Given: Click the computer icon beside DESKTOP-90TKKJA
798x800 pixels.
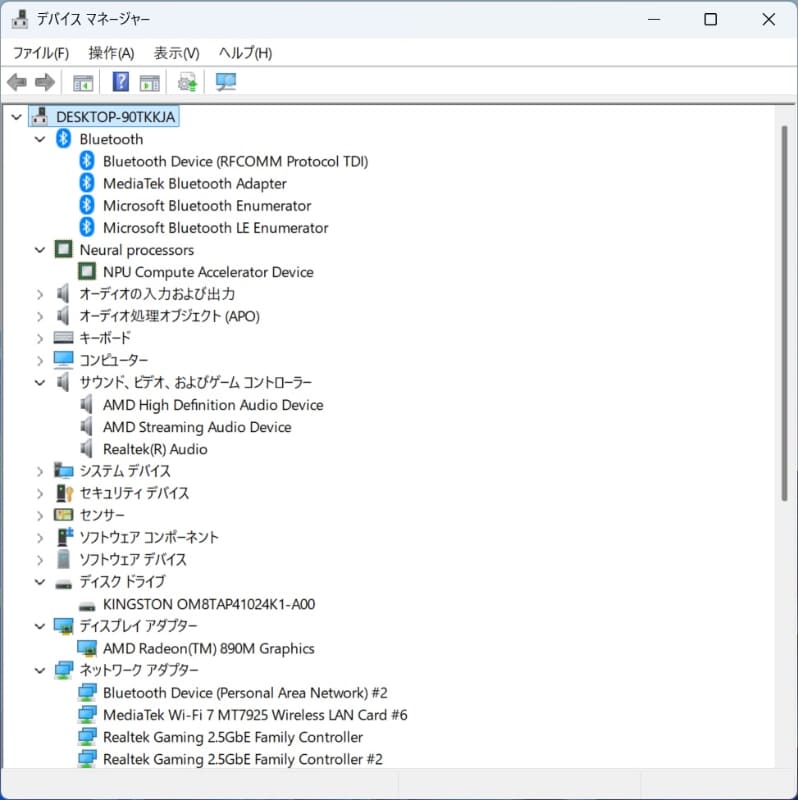Looking at the screenshot, I should coord(40,117).
